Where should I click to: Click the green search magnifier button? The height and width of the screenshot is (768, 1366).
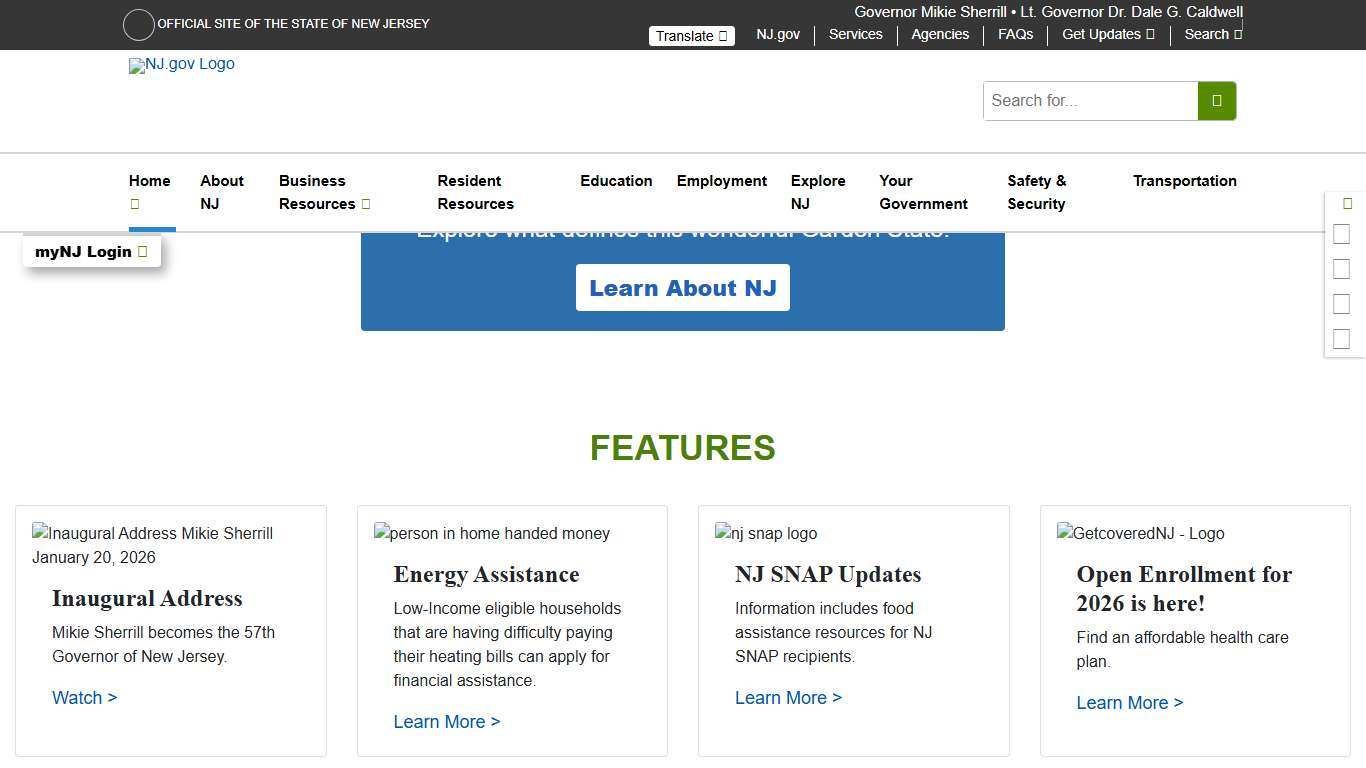click(1216, 100)
